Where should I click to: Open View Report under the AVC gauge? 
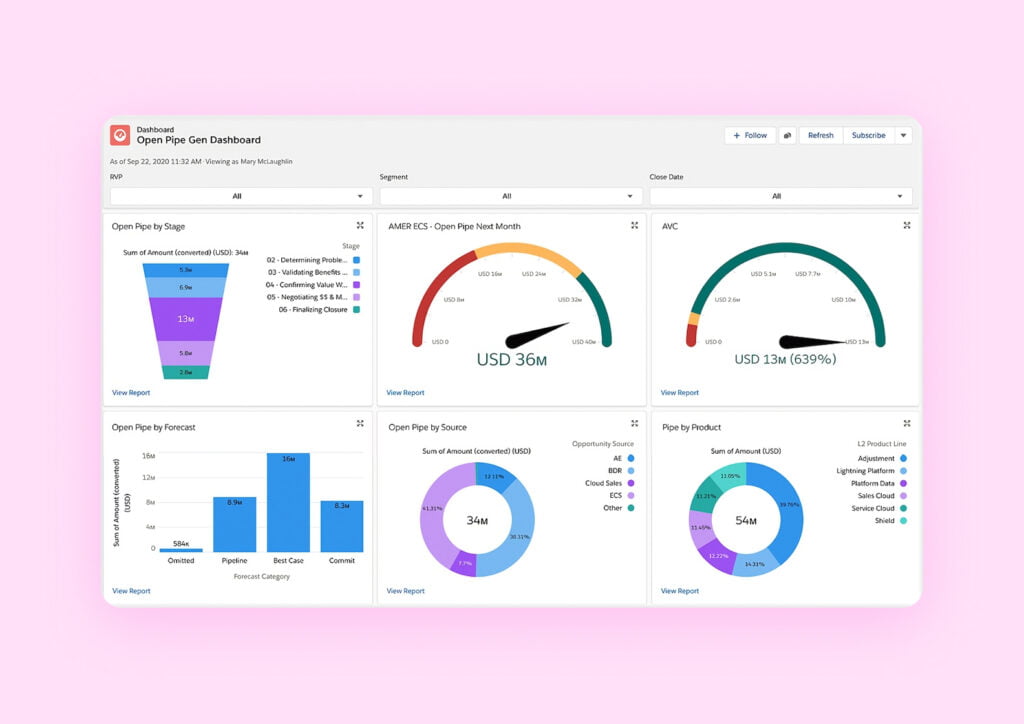tap(679, 392)
